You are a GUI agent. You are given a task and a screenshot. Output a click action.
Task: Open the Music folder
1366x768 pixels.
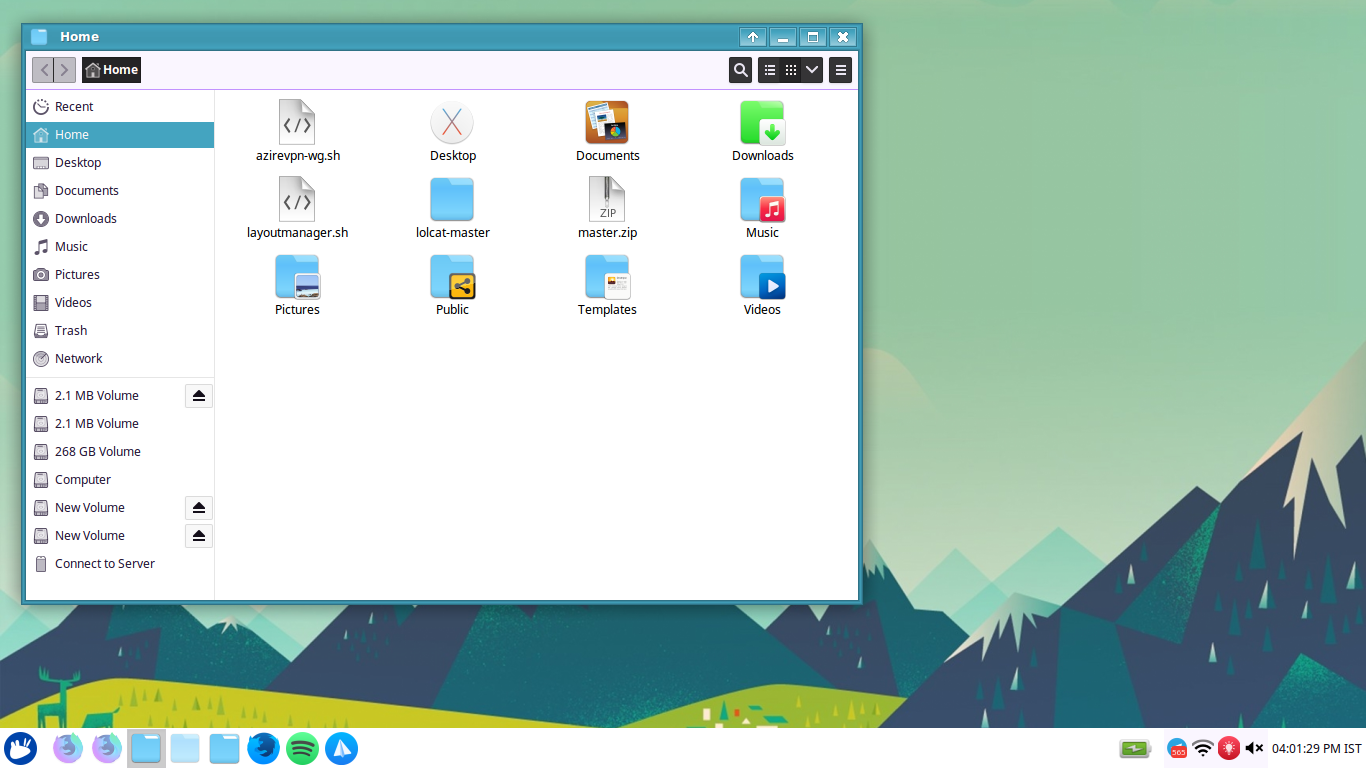click(762, 201)
